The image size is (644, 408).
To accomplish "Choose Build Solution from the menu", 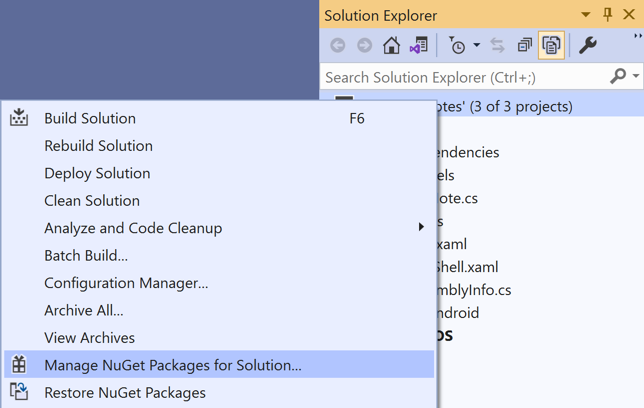I will [x=90, y=118].
